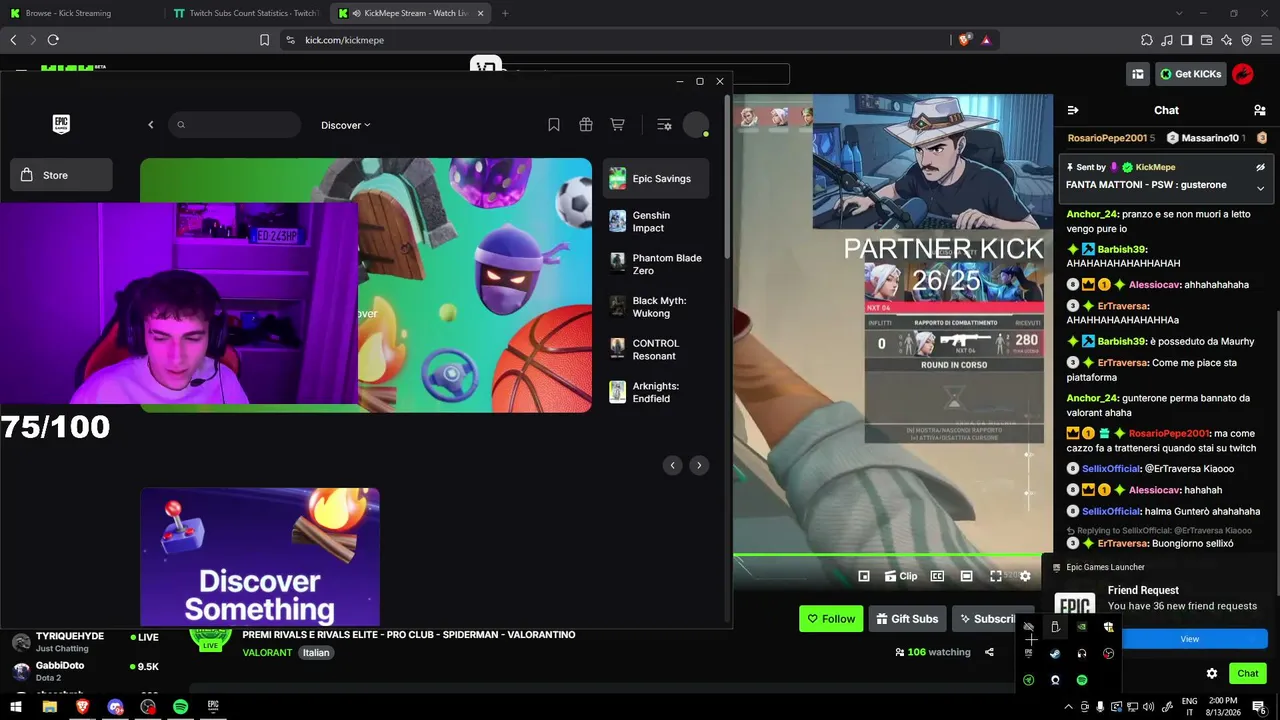
Task: Select Genshin Impact in the featured list
Action: (x=656, y=222)
